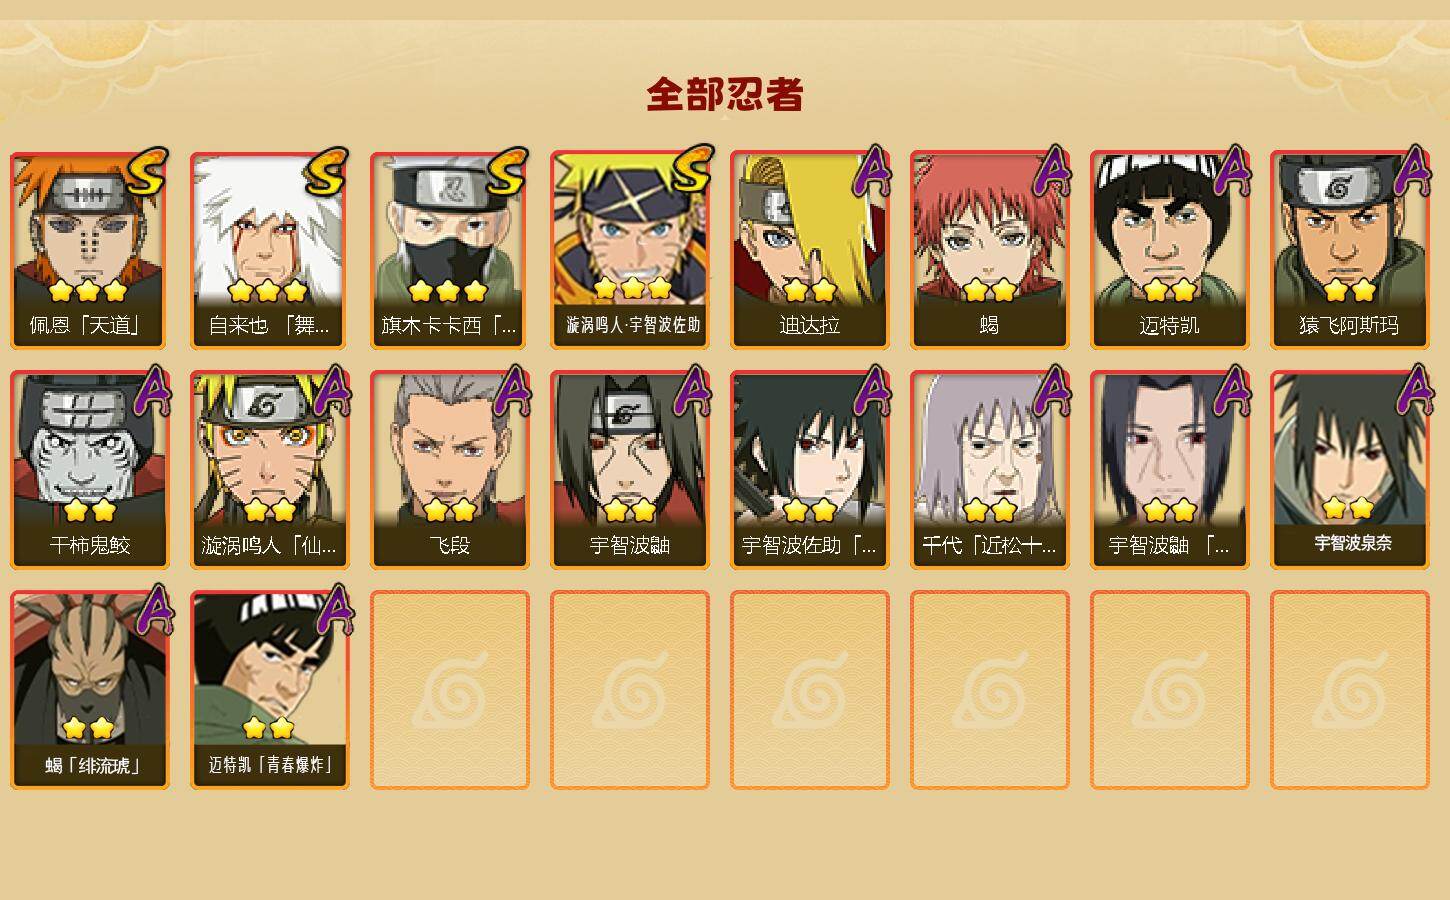Choose the 猿飞阿斯玛 ninja card
The height and width of the screenshot is (900, 1450).
pos(1350,250)
